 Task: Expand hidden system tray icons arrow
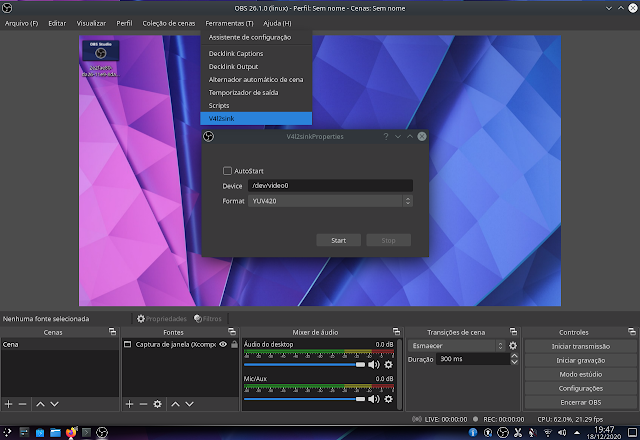pos(577,432)
